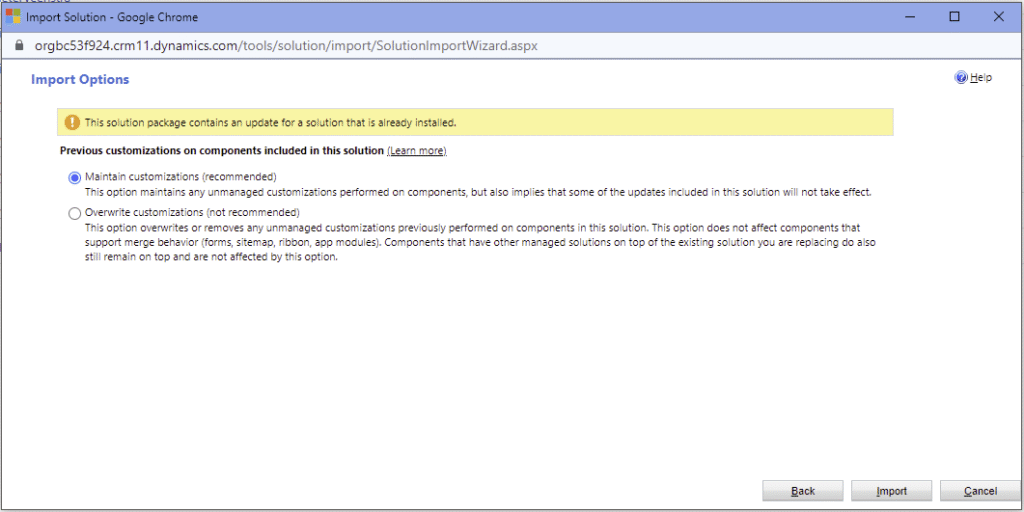
Task: Maximize the Import Solution window
Action: pyautogui.click(x=955, y=17)
